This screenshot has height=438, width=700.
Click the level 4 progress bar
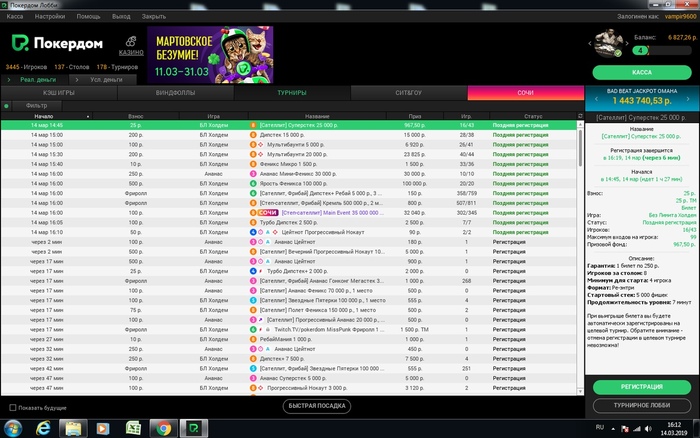click(x=662, y=50)
